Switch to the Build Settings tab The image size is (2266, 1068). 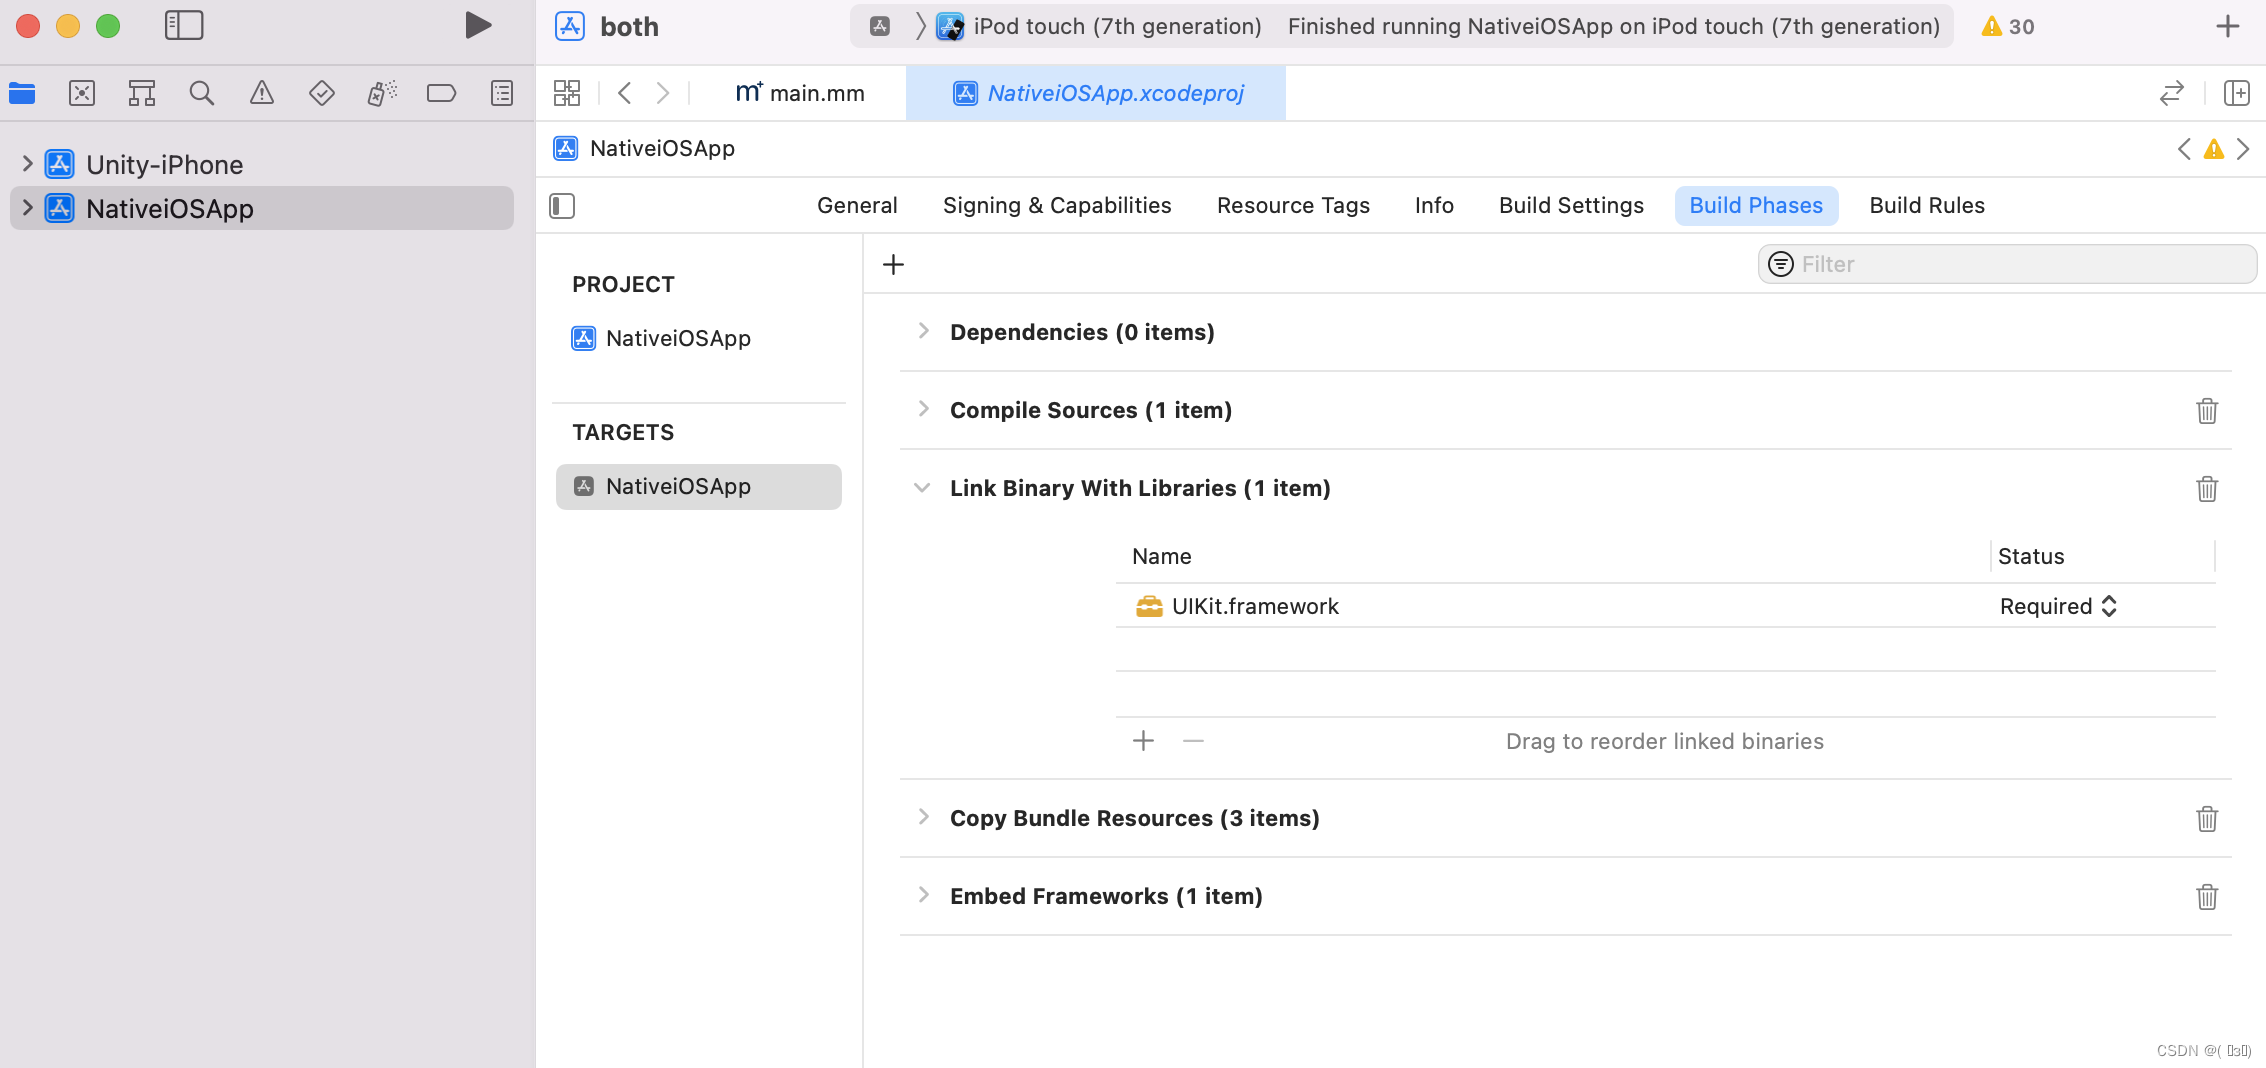point(1571,206)
